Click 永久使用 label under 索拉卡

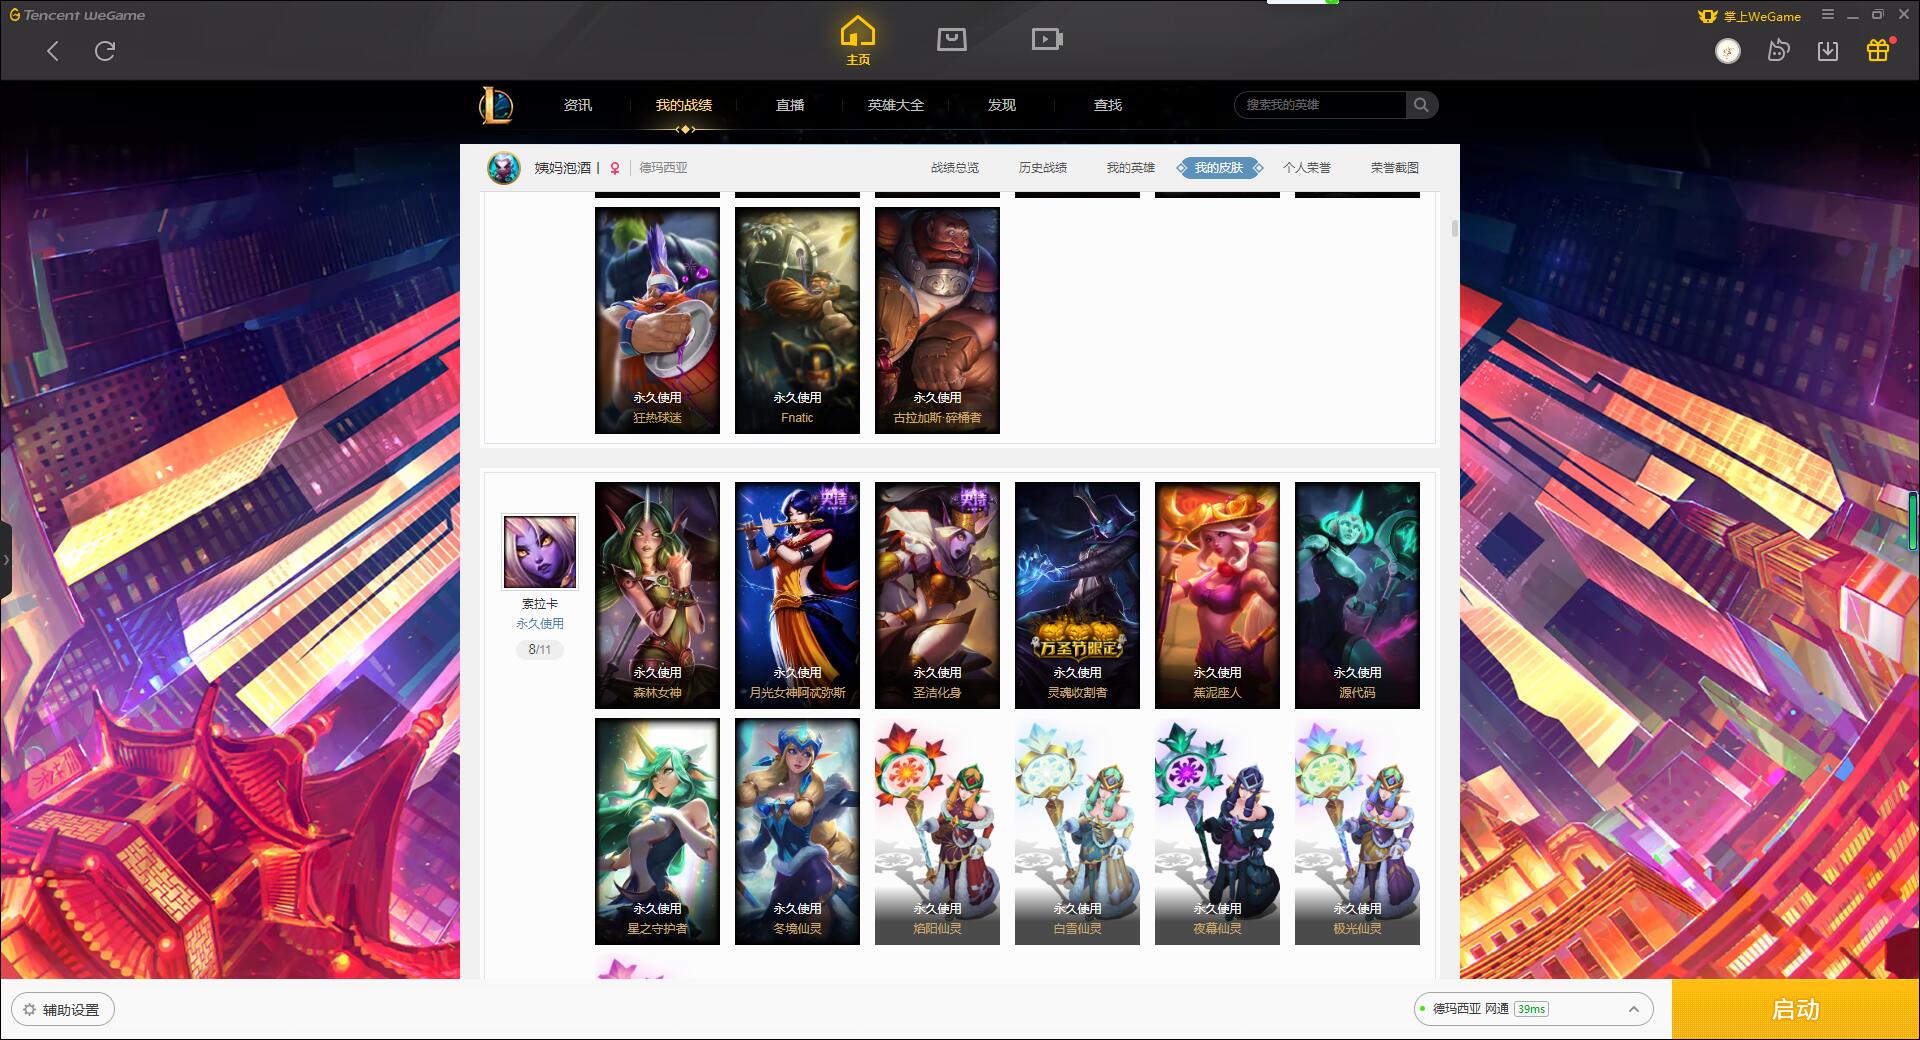tap(540, 624)
